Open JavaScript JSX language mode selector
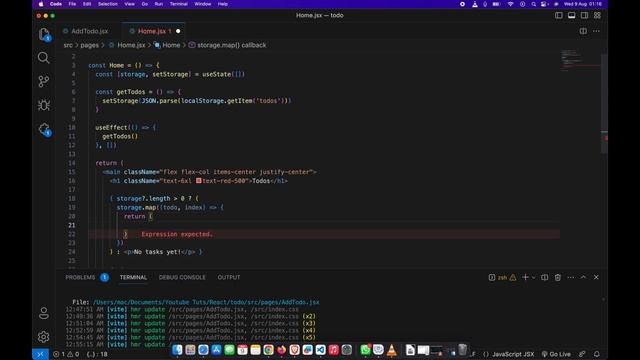This screenshot has height=360, width=640. (x=513, y=354)
